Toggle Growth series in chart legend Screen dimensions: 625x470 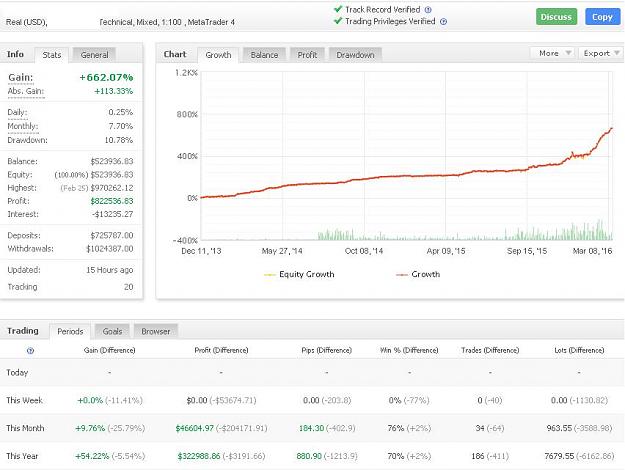[418, 274]
